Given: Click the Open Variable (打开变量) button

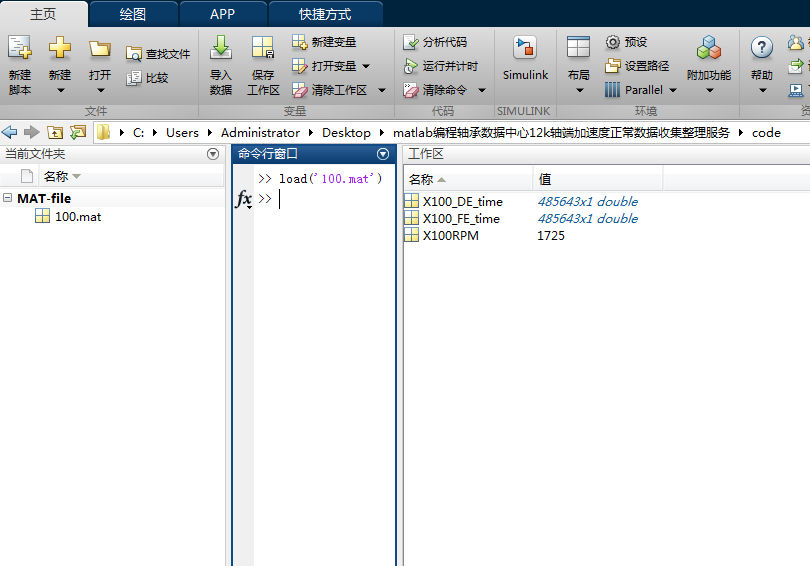Looking at the screenshot, I should click(x=324, y=66).
